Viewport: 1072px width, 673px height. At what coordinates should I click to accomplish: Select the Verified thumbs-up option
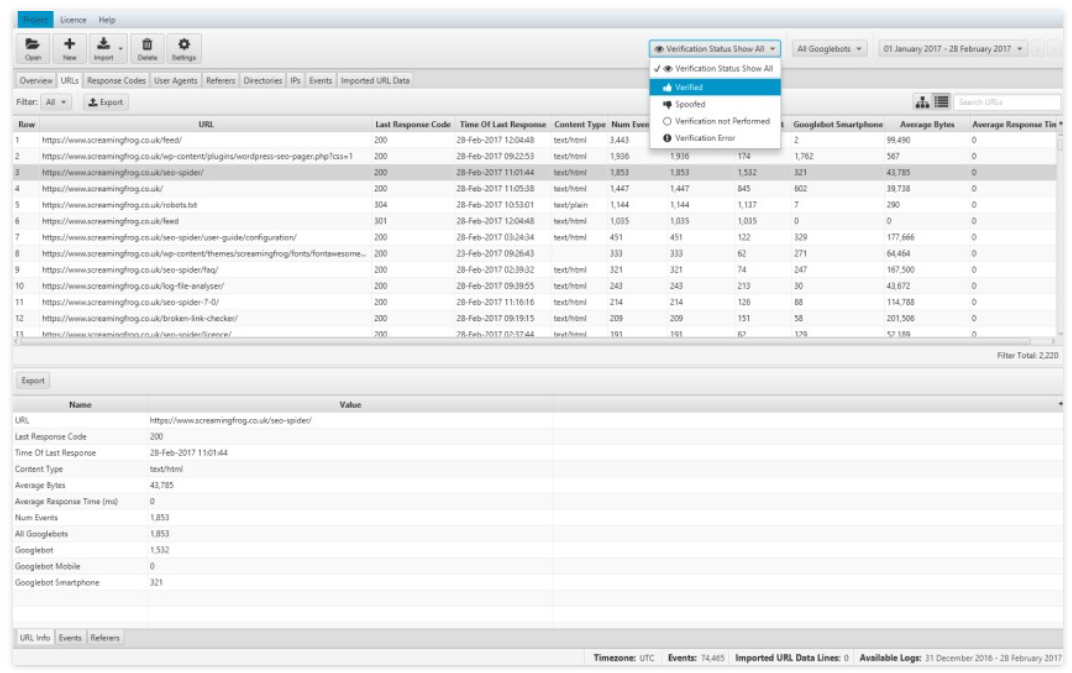click(x=714, y=88)
